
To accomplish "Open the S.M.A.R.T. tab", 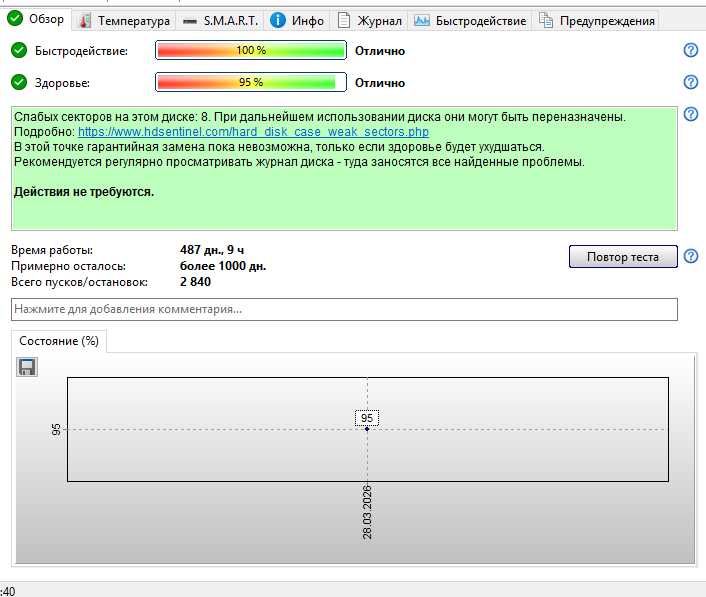I will click(221, 21).
